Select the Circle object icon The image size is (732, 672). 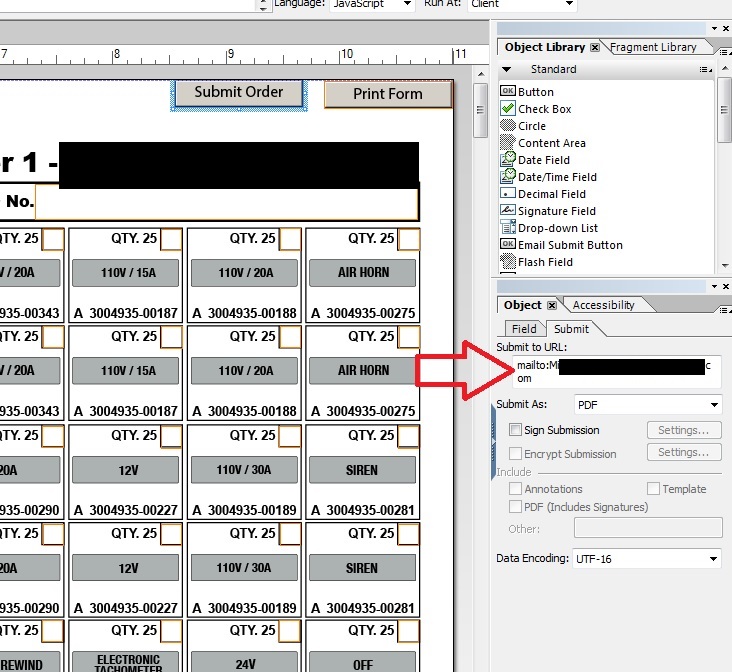pyautogui.click(x=507, y=125)
